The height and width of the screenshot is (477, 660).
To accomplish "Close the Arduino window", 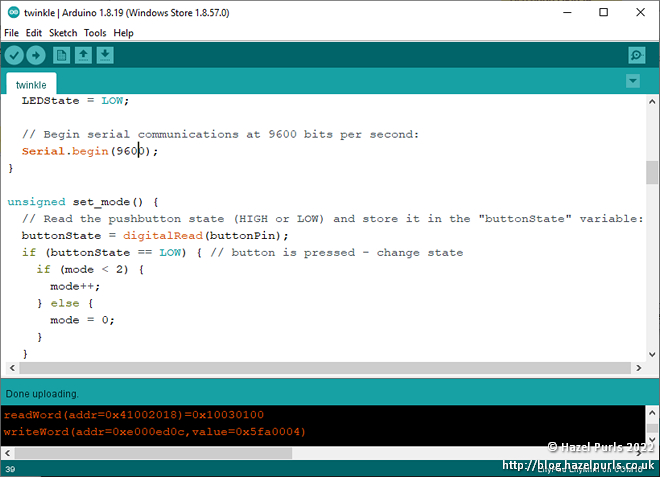I will [x=640, y=12].
